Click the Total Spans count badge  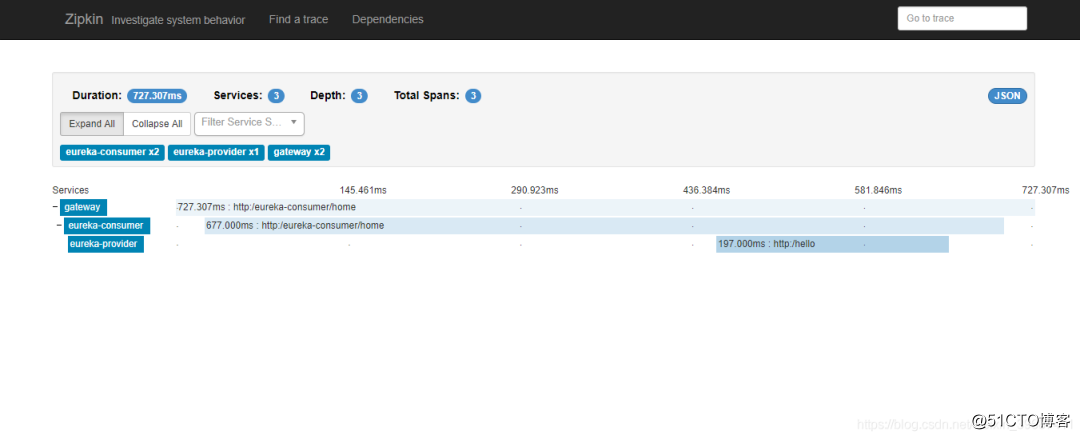pyautogui.click(x=472, y=96)
